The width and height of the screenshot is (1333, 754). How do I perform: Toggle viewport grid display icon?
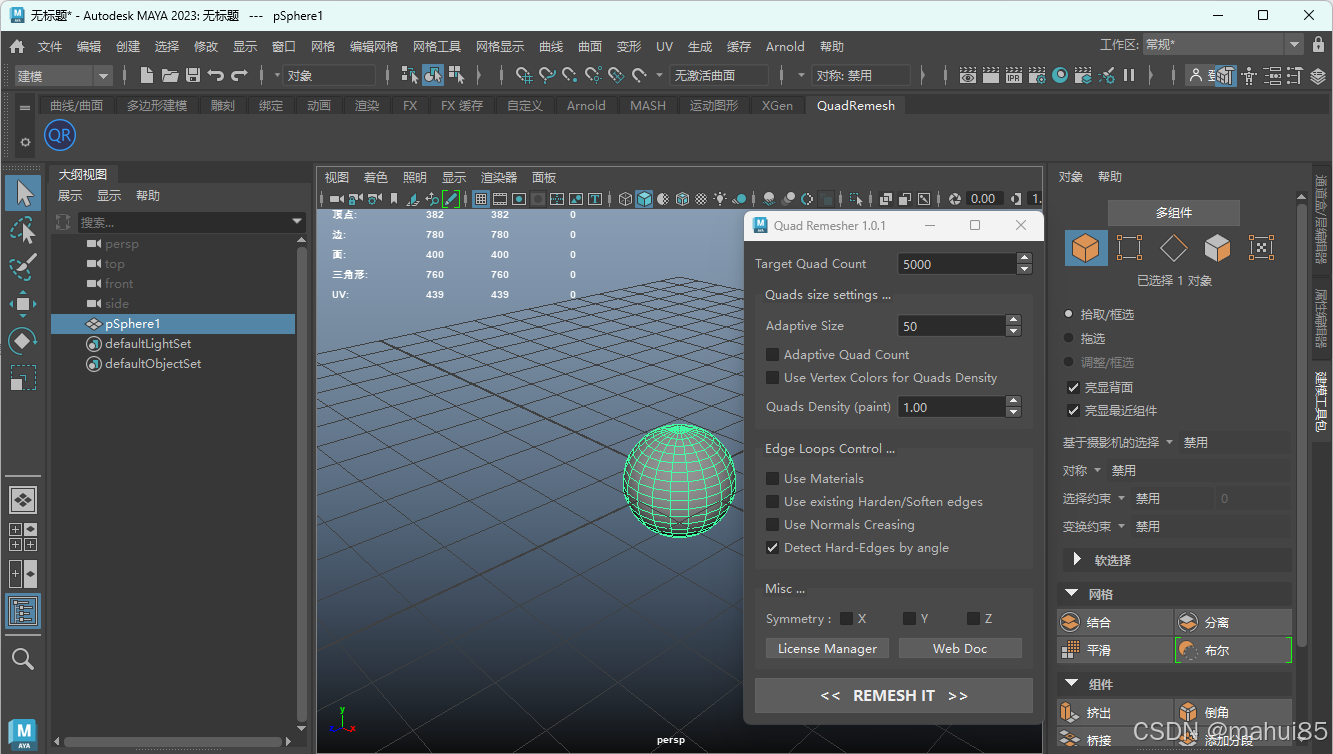pos(480,199)
